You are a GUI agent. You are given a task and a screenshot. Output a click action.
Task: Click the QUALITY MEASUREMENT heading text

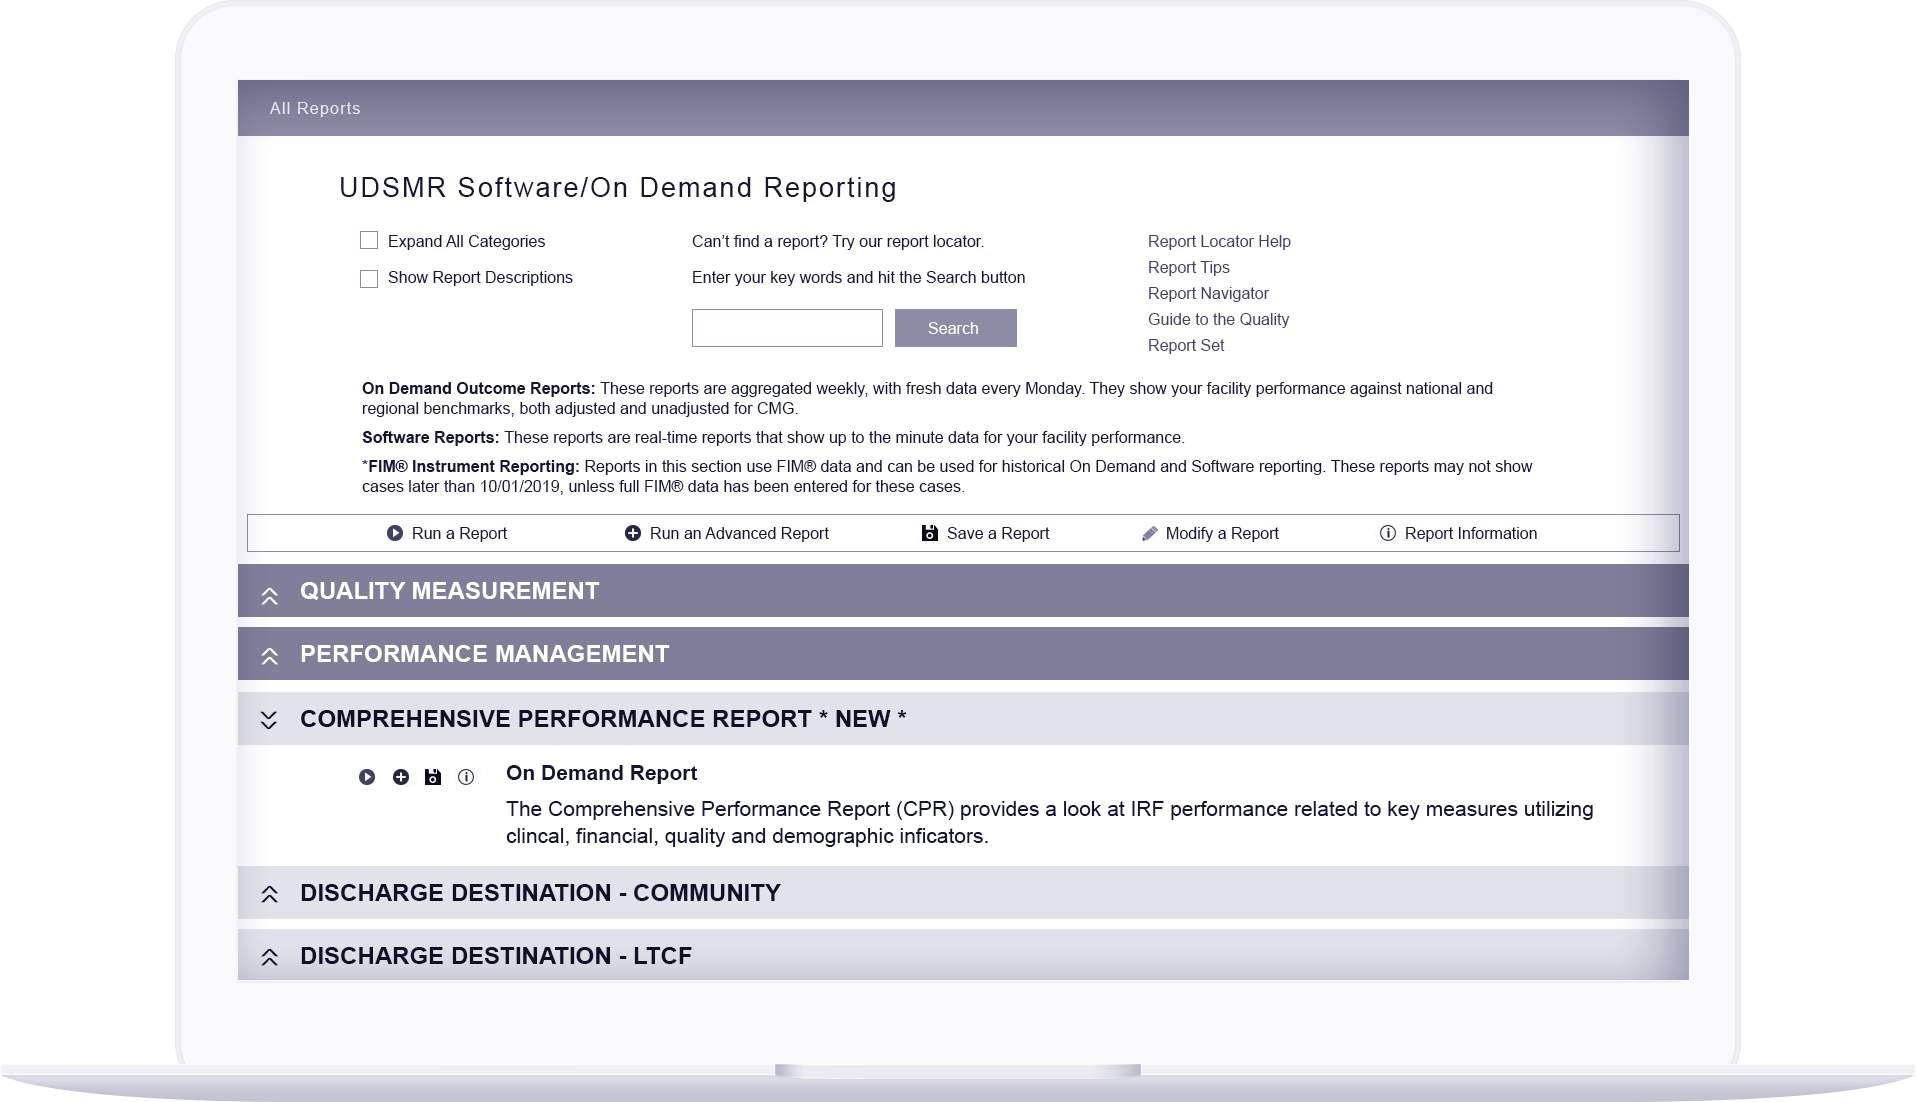[450, 591]
